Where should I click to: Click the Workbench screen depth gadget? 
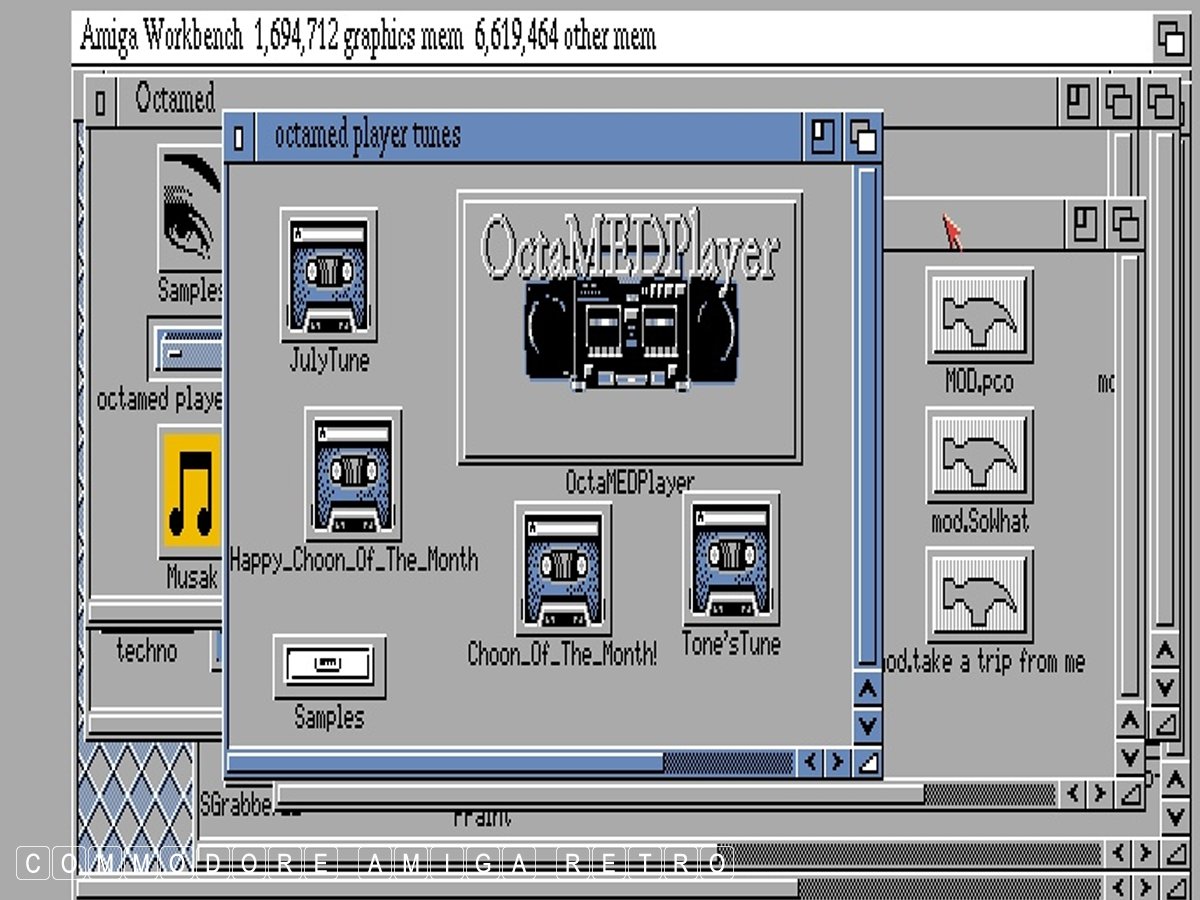click(1171, 39)
